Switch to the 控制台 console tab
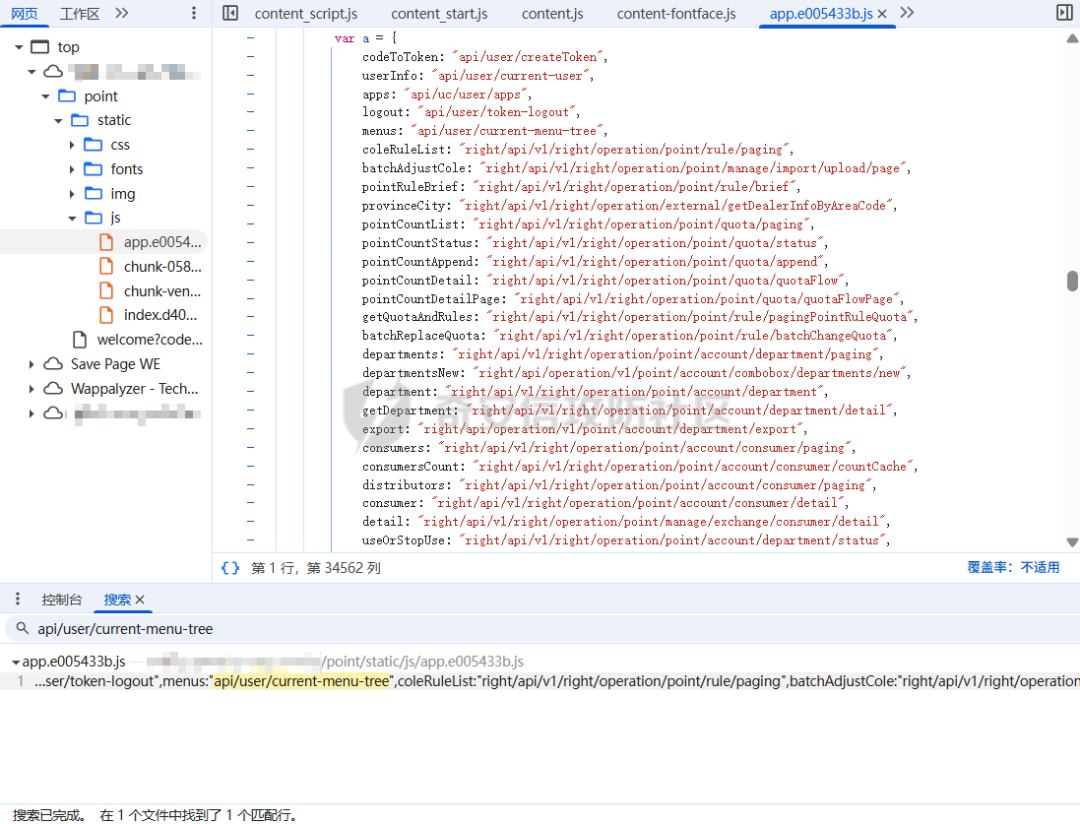The height and width of the screenshot is (824, 1080). click(61, 599)
